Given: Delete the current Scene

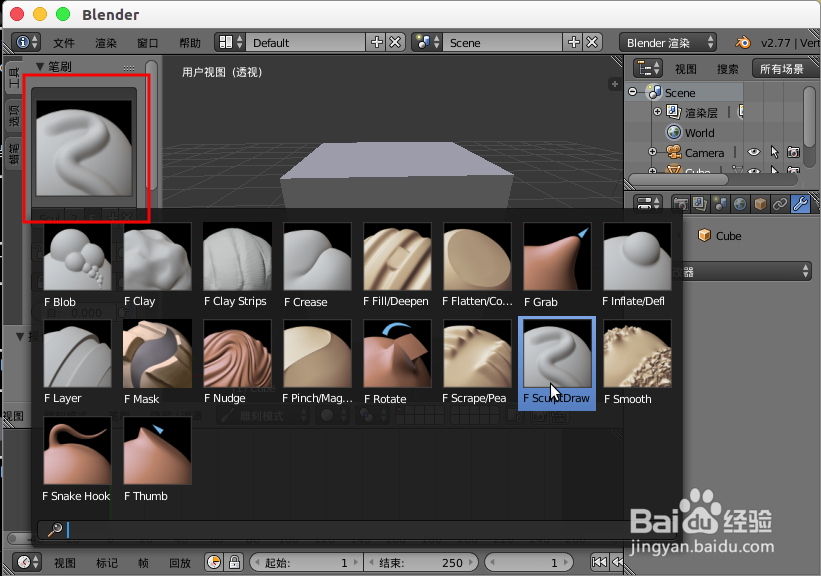Looking at the screenshot, I should click(x=592, y=42).
